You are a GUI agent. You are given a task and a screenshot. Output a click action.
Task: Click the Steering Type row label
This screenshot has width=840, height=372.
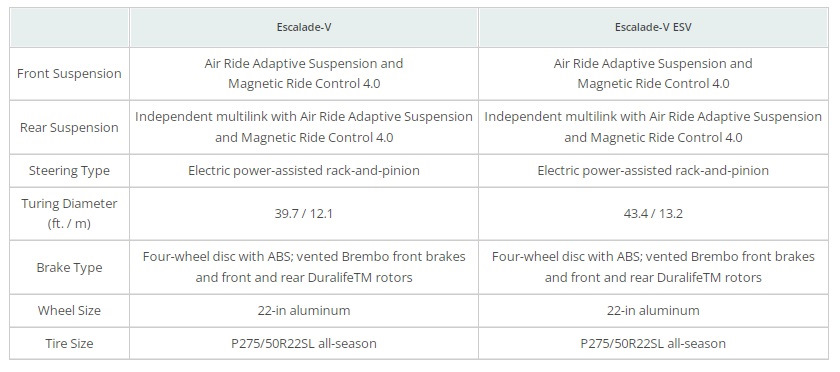[69, 170]
